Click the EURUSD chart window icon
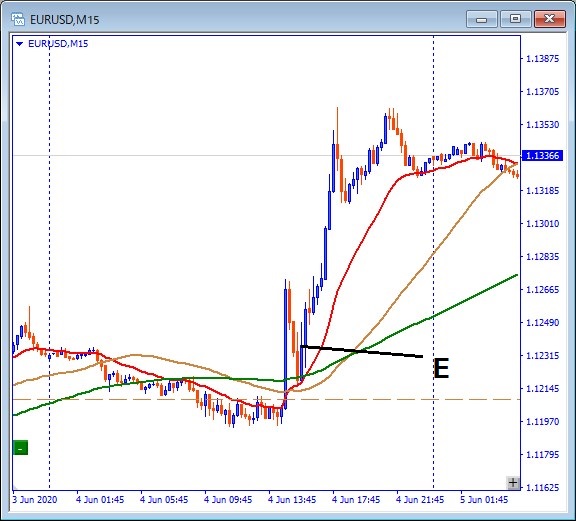Image resolution: width=576 pixels, height=521 pixels. click(18, 19)
